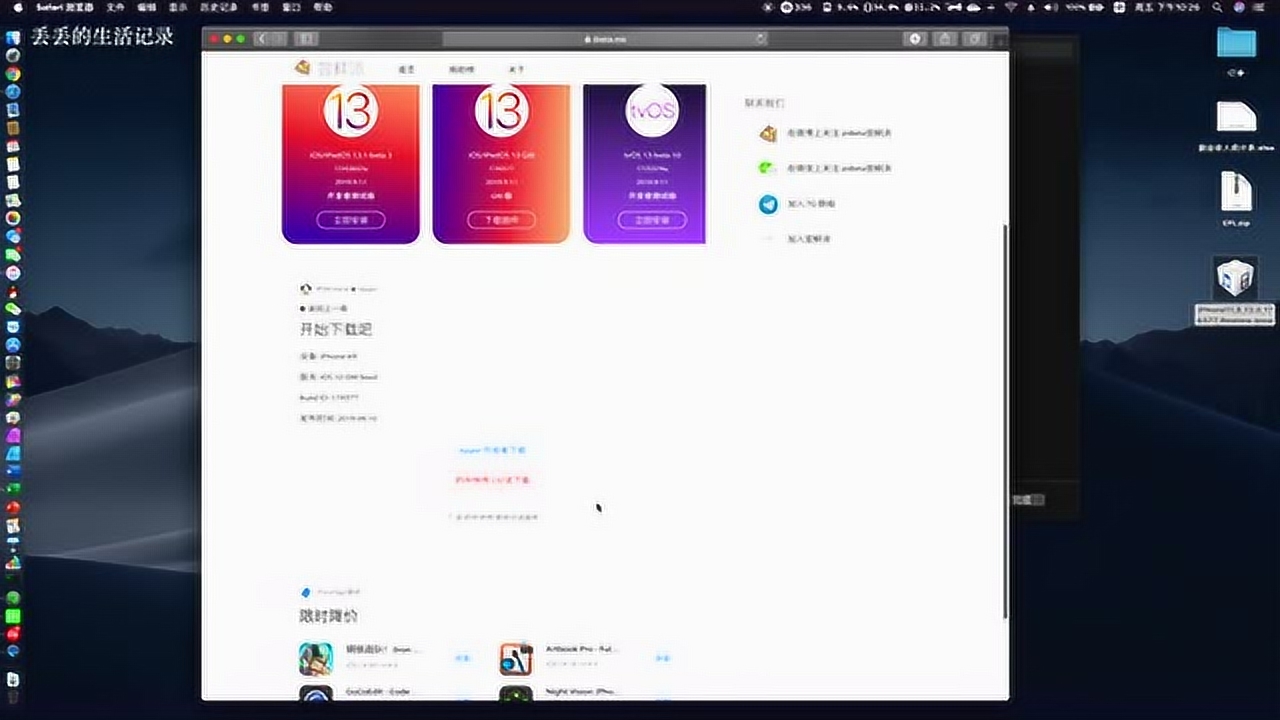Click the first app icon in the discount list

tap(316, 658)
